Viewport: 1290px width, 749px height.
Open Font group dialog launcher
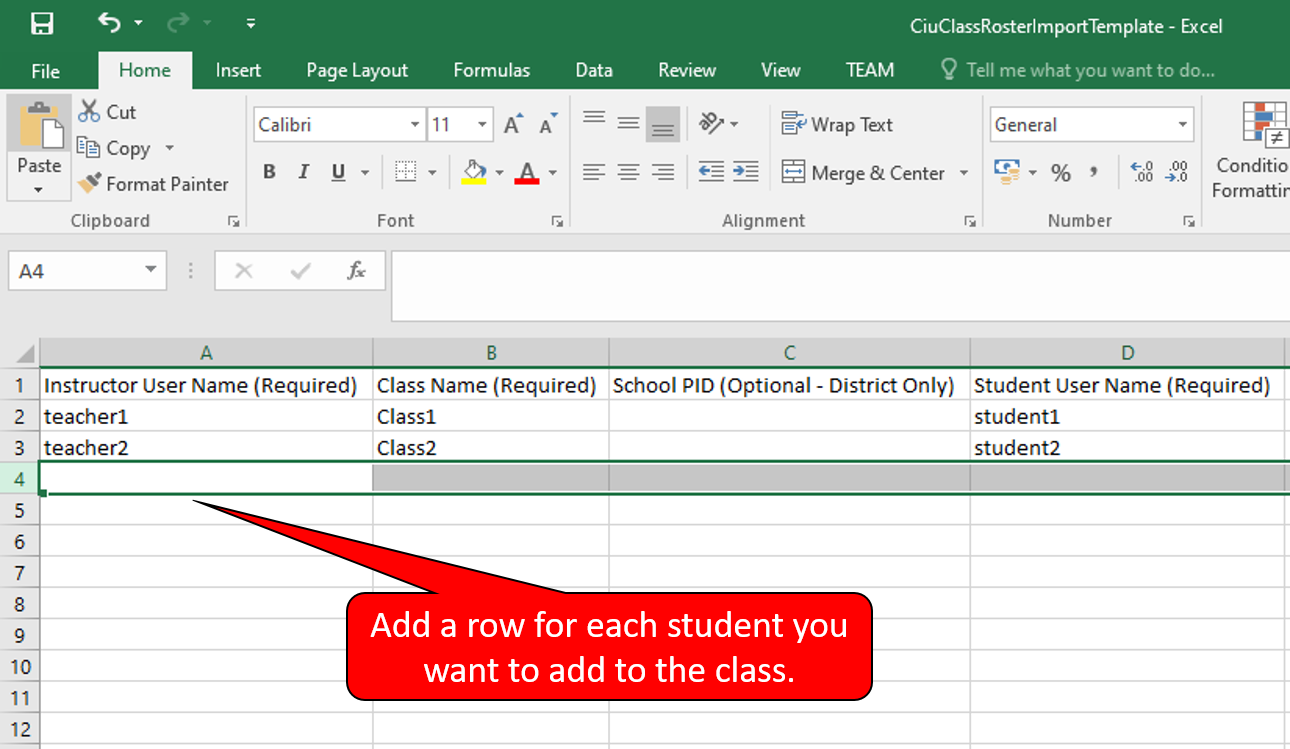click(557, 221)
